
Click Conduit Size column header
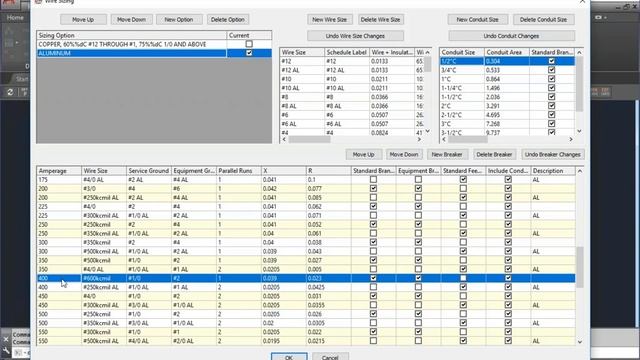click(x=462, y=52)
